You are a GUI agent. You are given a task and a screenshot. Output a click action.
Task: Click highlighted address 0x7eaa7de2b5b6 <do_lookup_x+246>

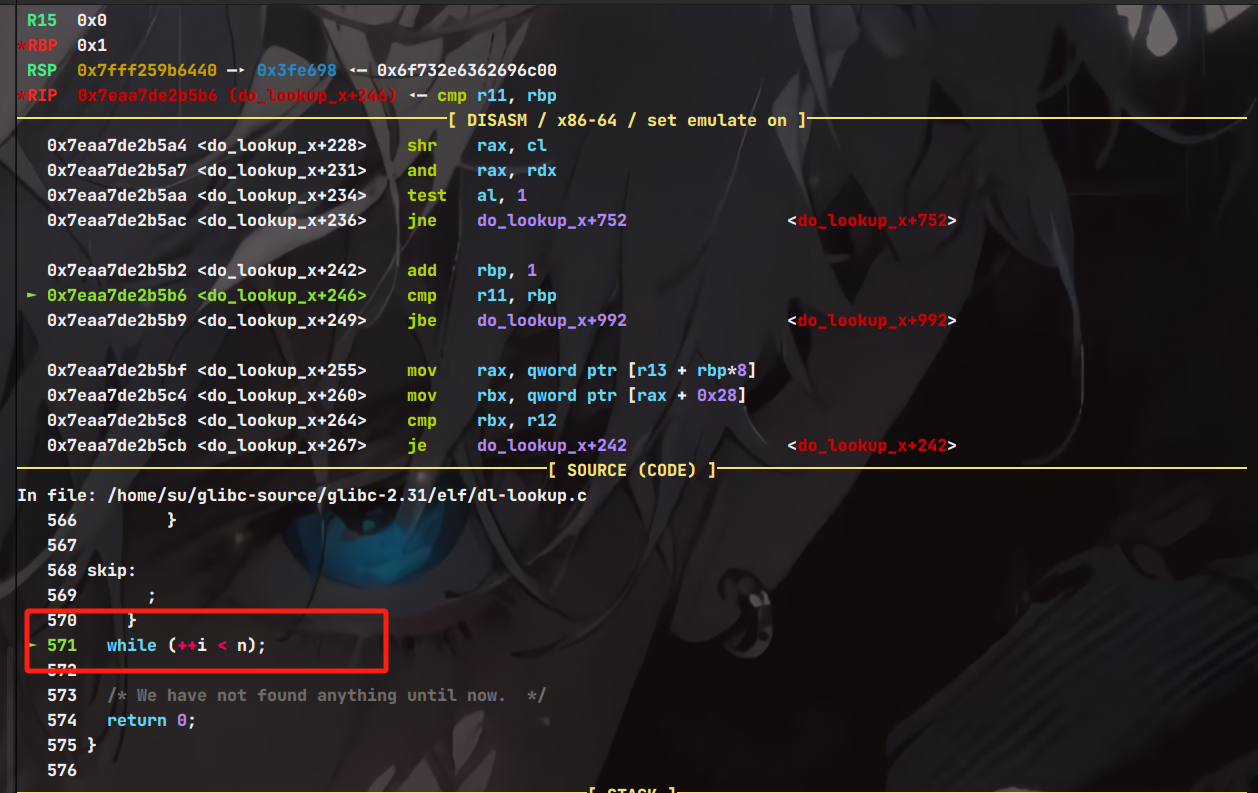(207, 295)
